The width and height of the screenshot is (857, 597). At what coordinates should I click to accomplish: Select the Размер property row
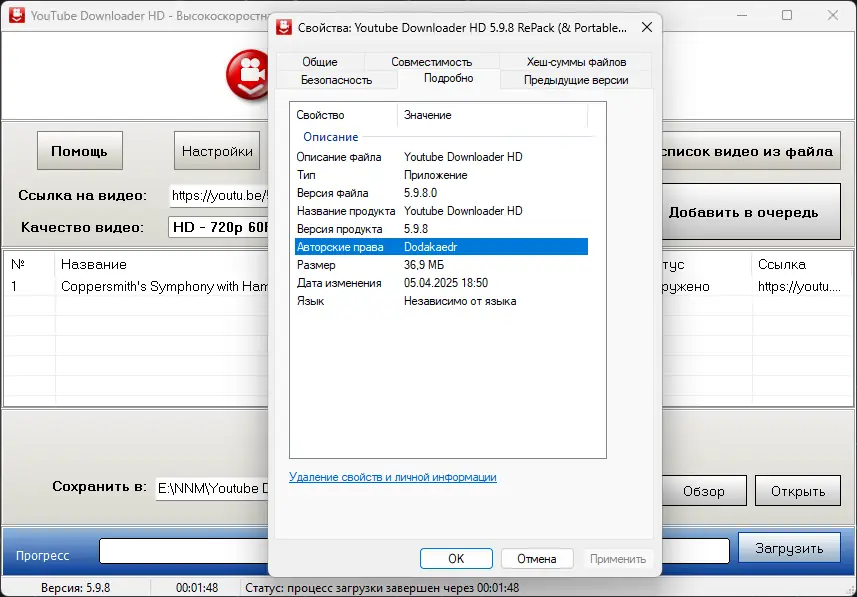pos(442,265)
